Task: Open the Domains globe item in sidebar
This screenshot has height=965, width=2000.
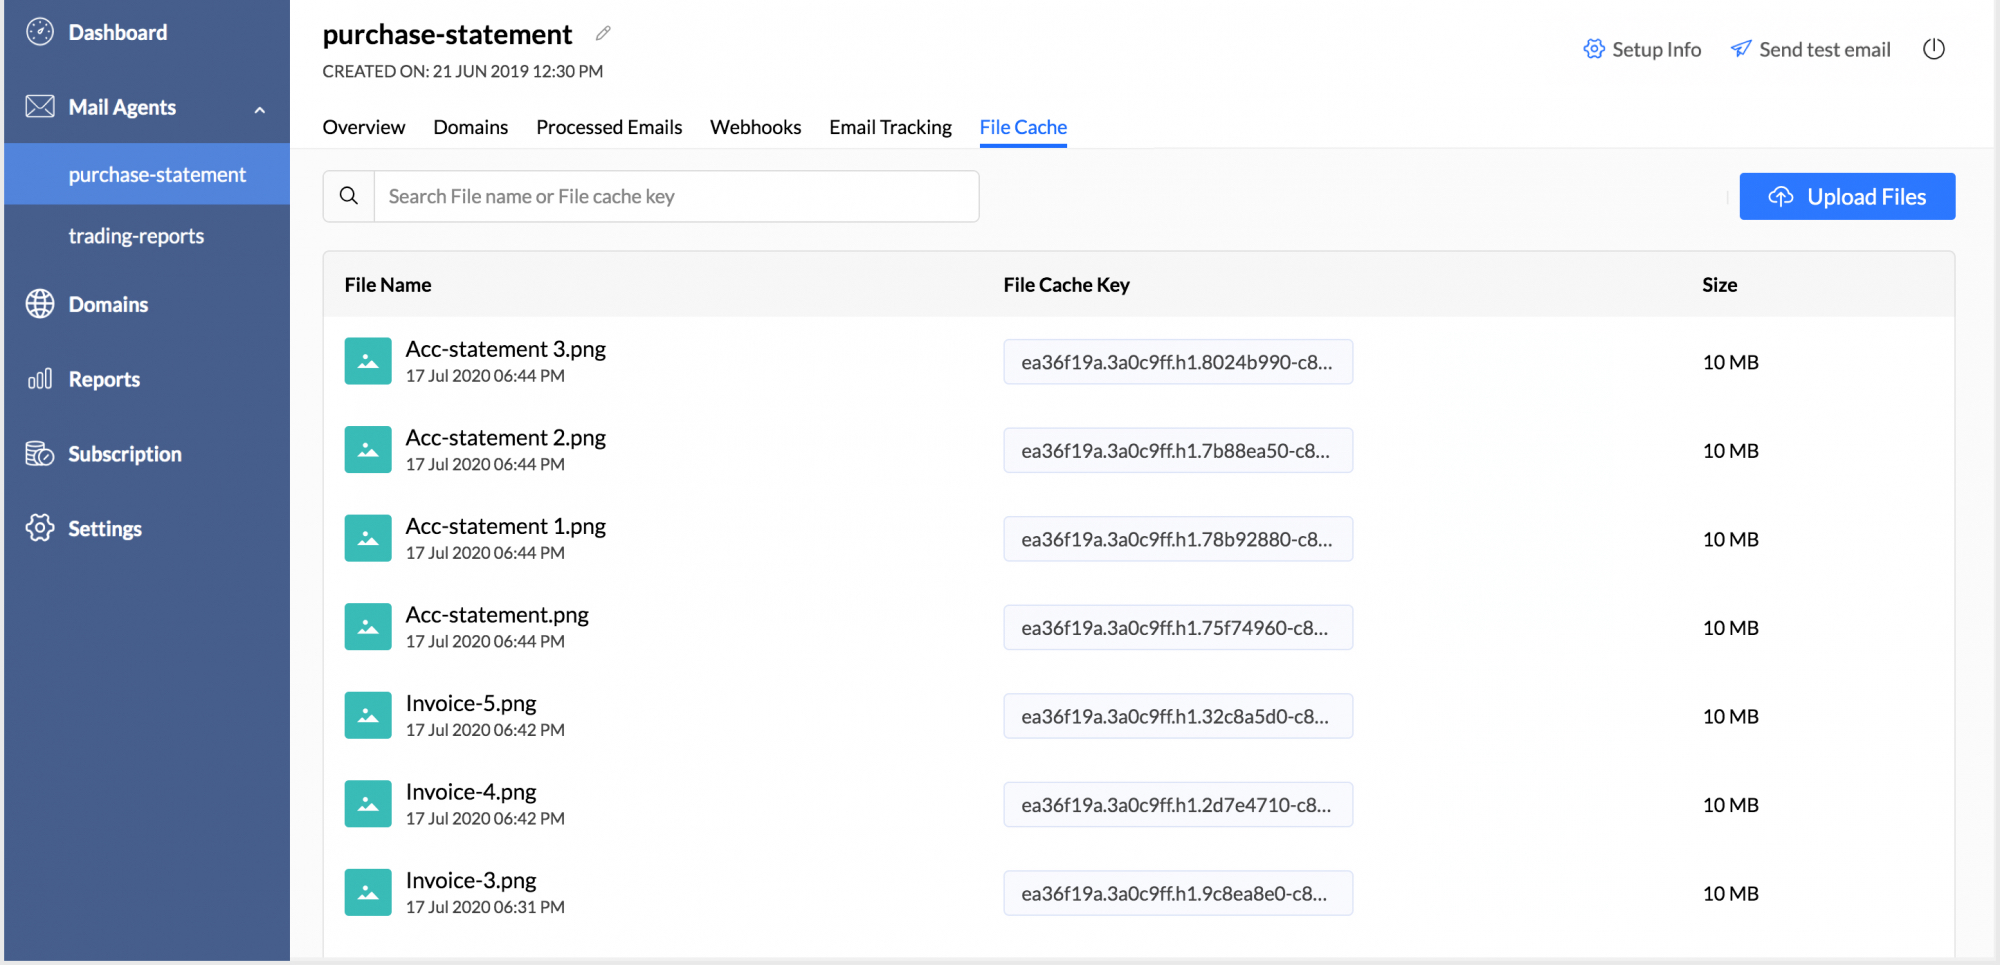Action: [x=107, y=304]
